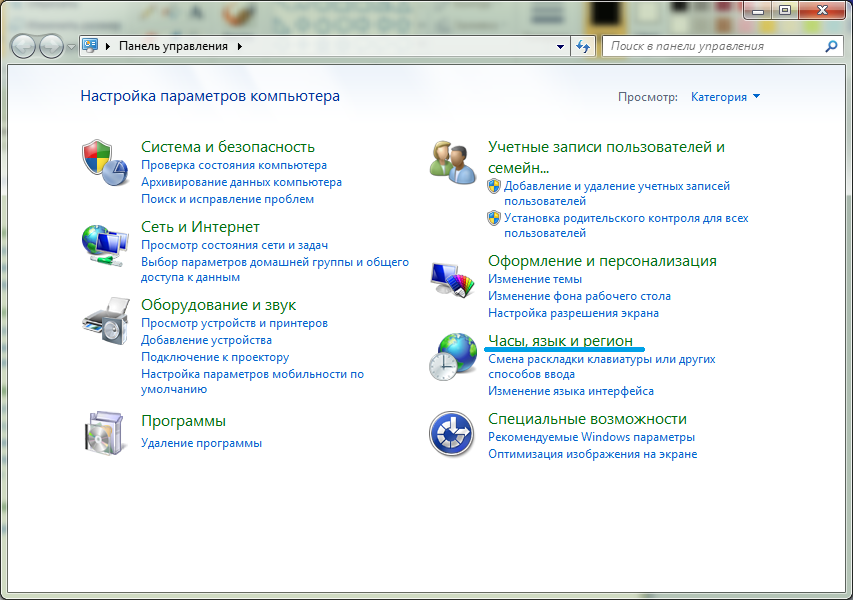The image size is (853, 600).
Task: Open Сеть и Интернет category
Action: tap(200, 227)
